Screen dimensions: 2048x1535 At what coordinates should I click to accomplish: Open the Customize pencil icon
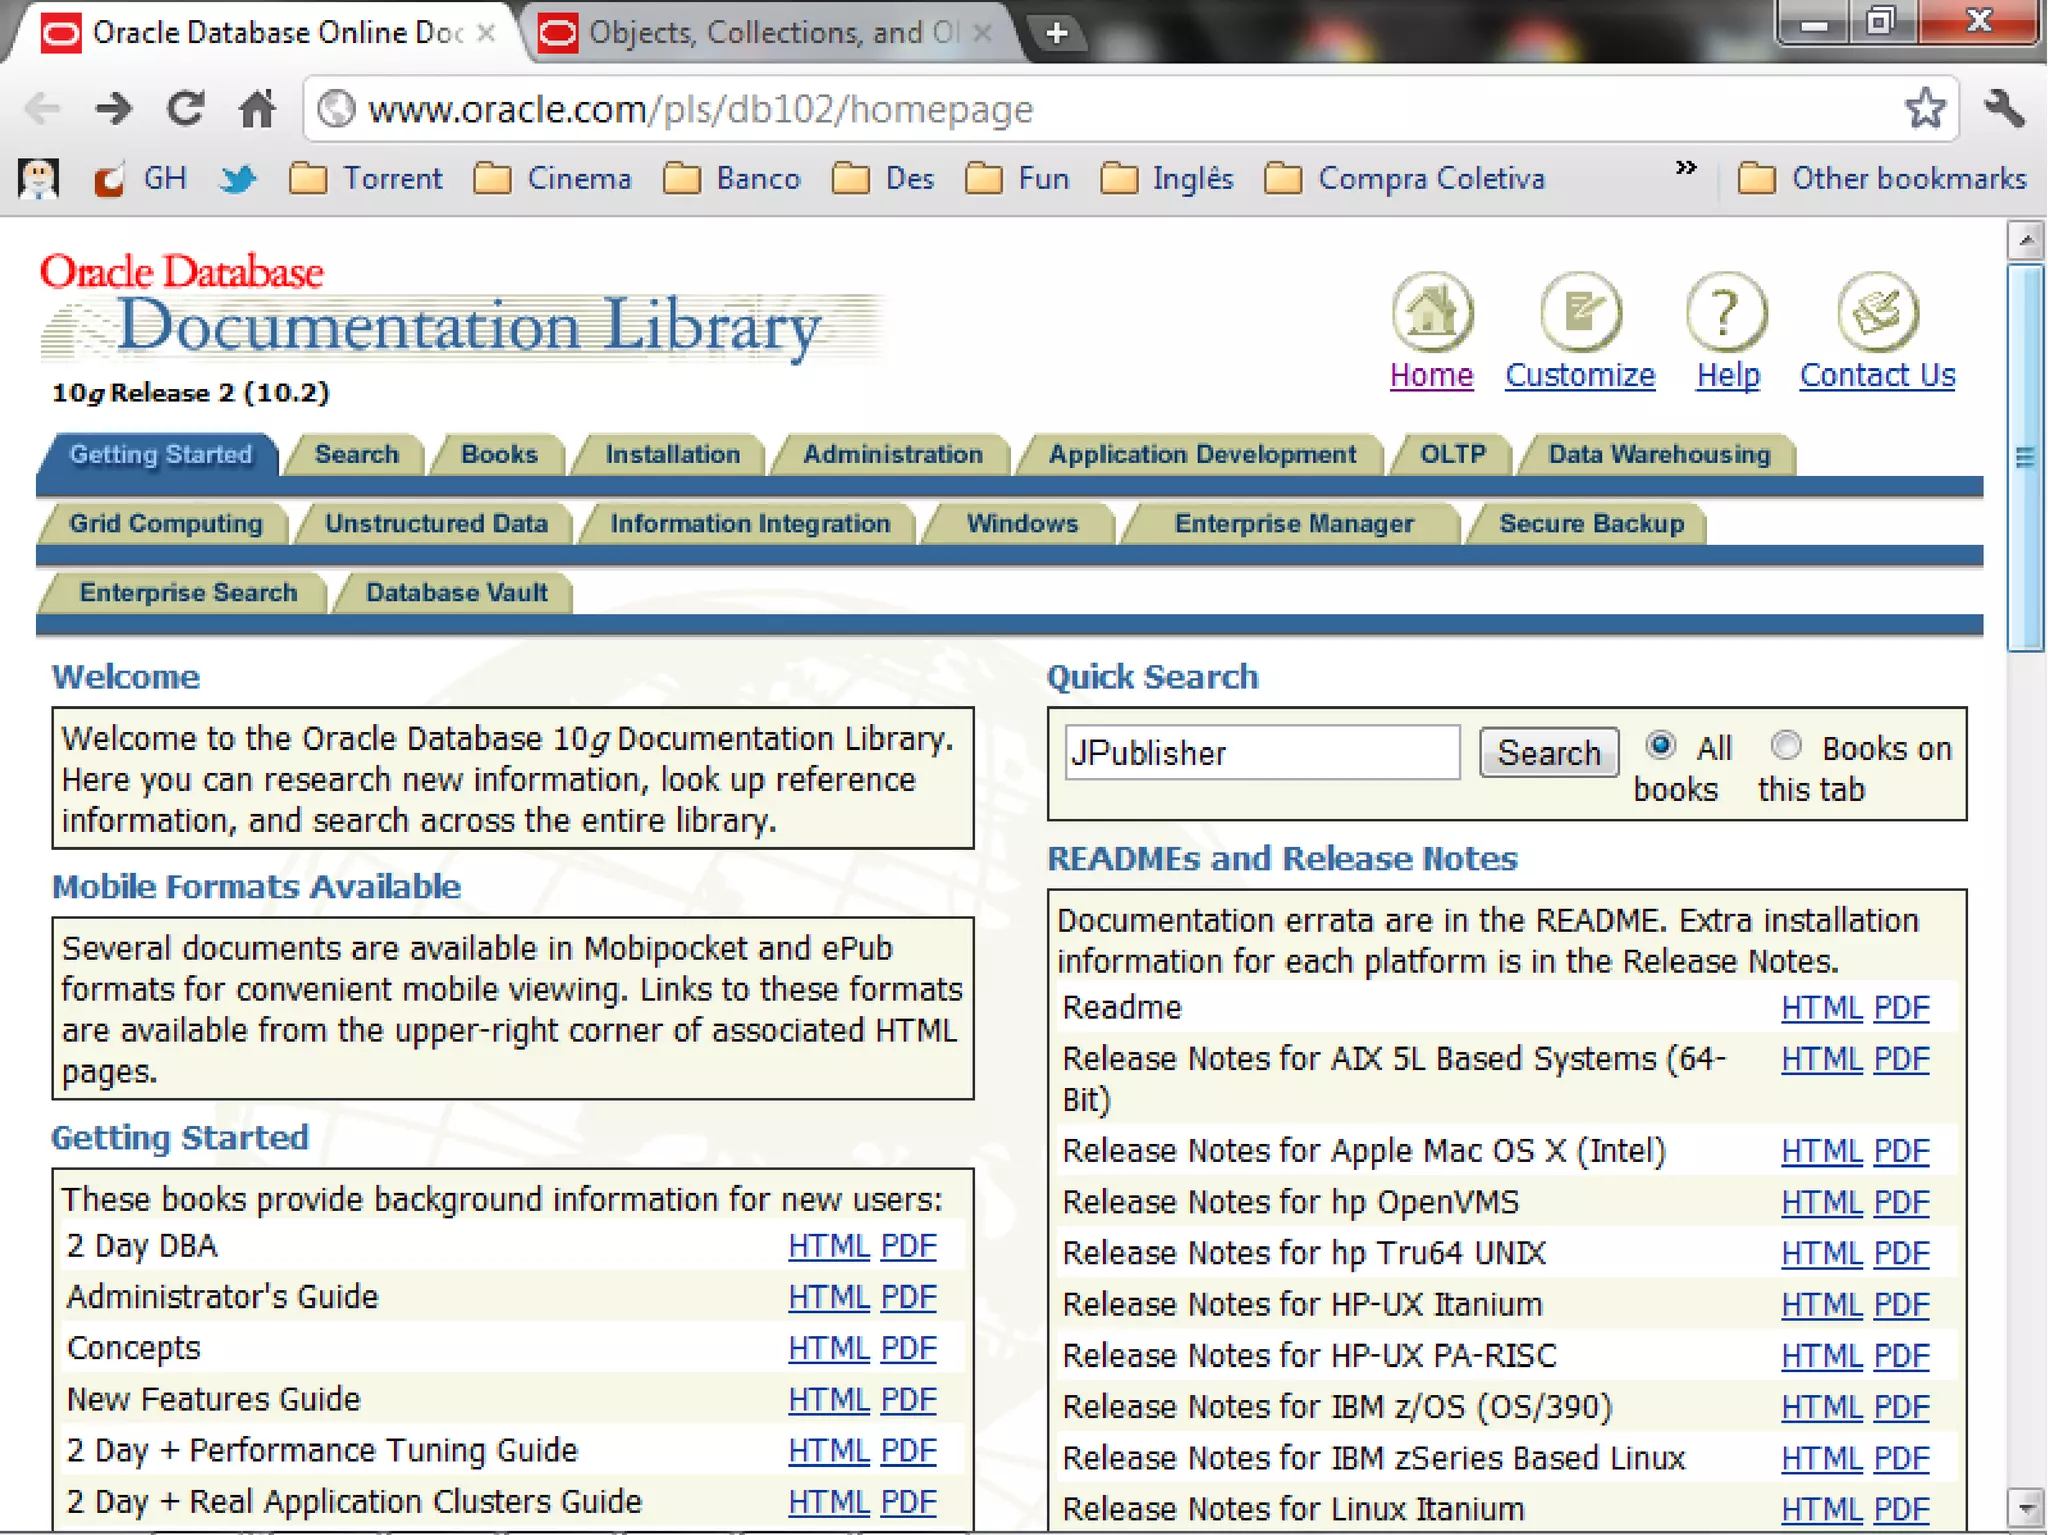coord(1579,311)
